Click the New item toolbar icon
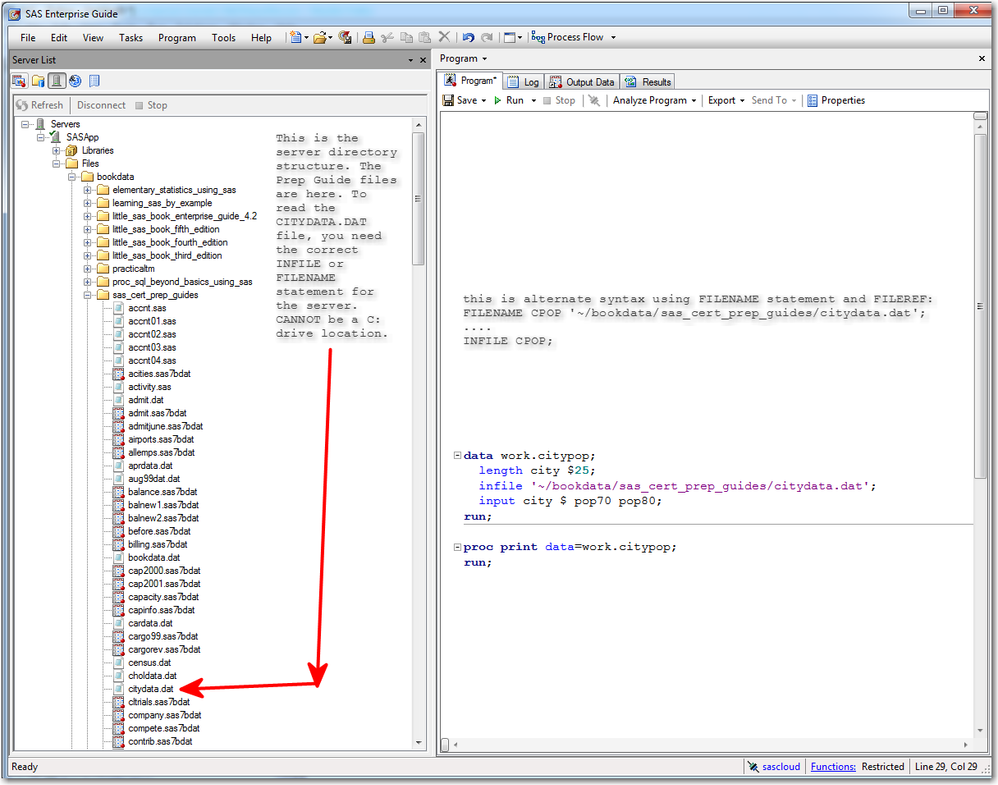 (x=296, y=38)
